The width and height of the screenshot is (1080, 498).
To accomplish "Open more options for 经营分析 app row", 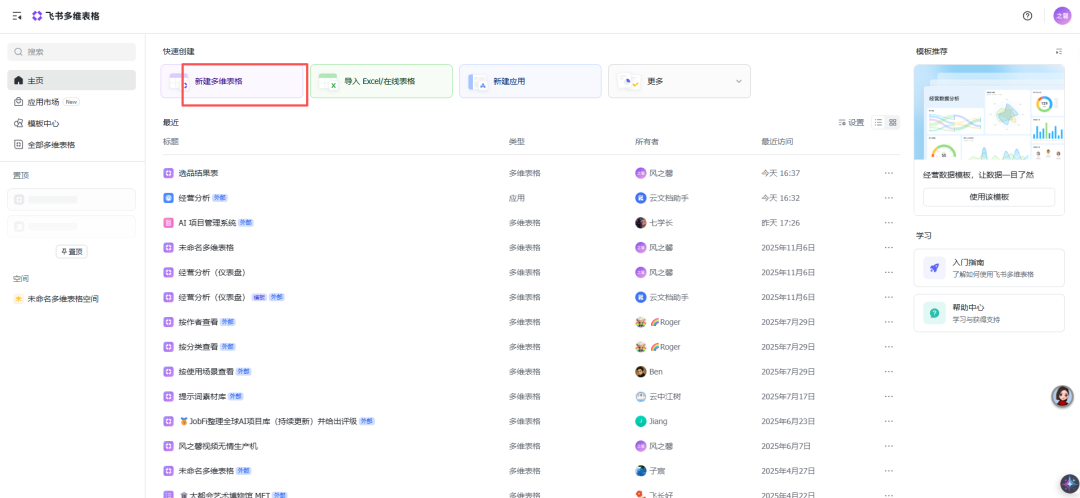I will point(889,198).
